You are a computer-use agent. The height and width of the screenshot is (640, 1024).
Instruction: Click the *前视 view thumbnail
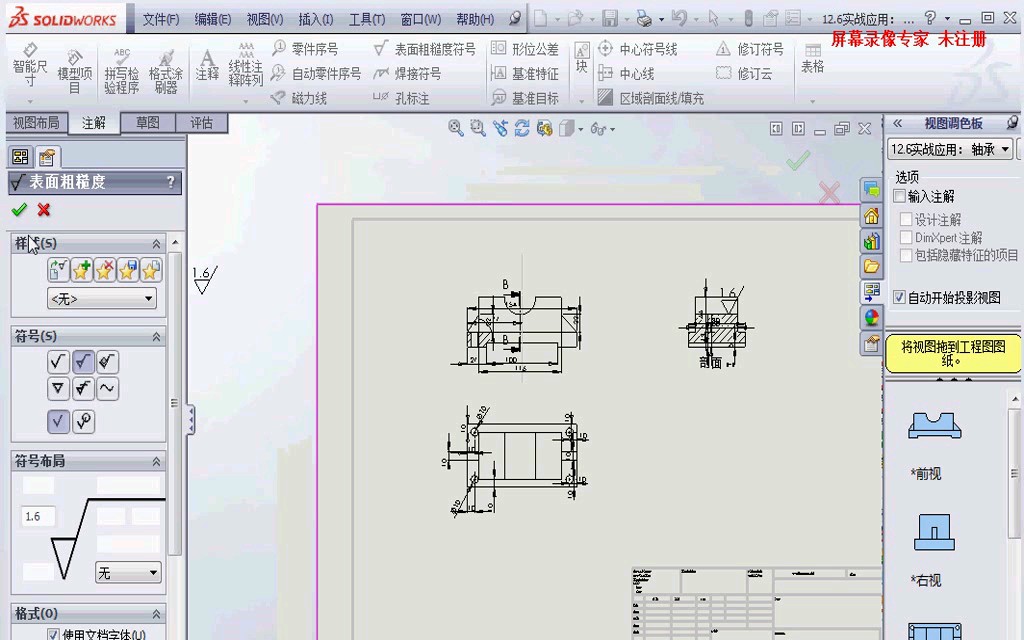point(932,426)
